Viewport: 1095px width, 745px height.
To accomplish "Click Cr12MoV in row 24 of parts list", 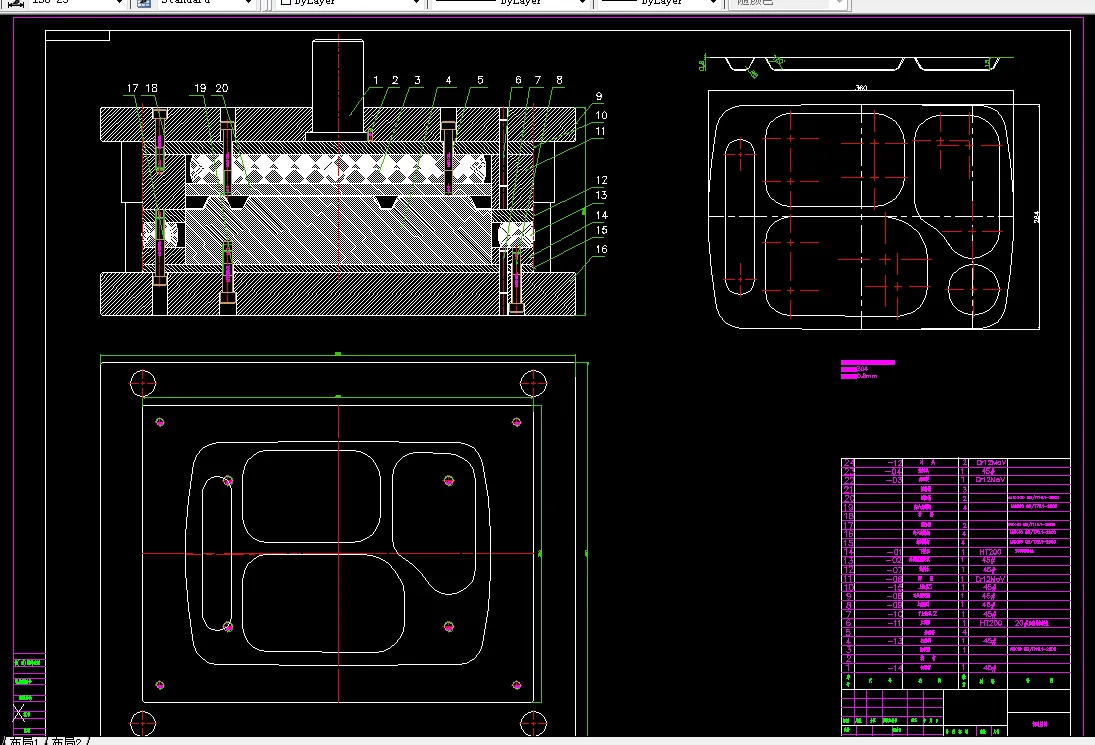I will 991,463.
